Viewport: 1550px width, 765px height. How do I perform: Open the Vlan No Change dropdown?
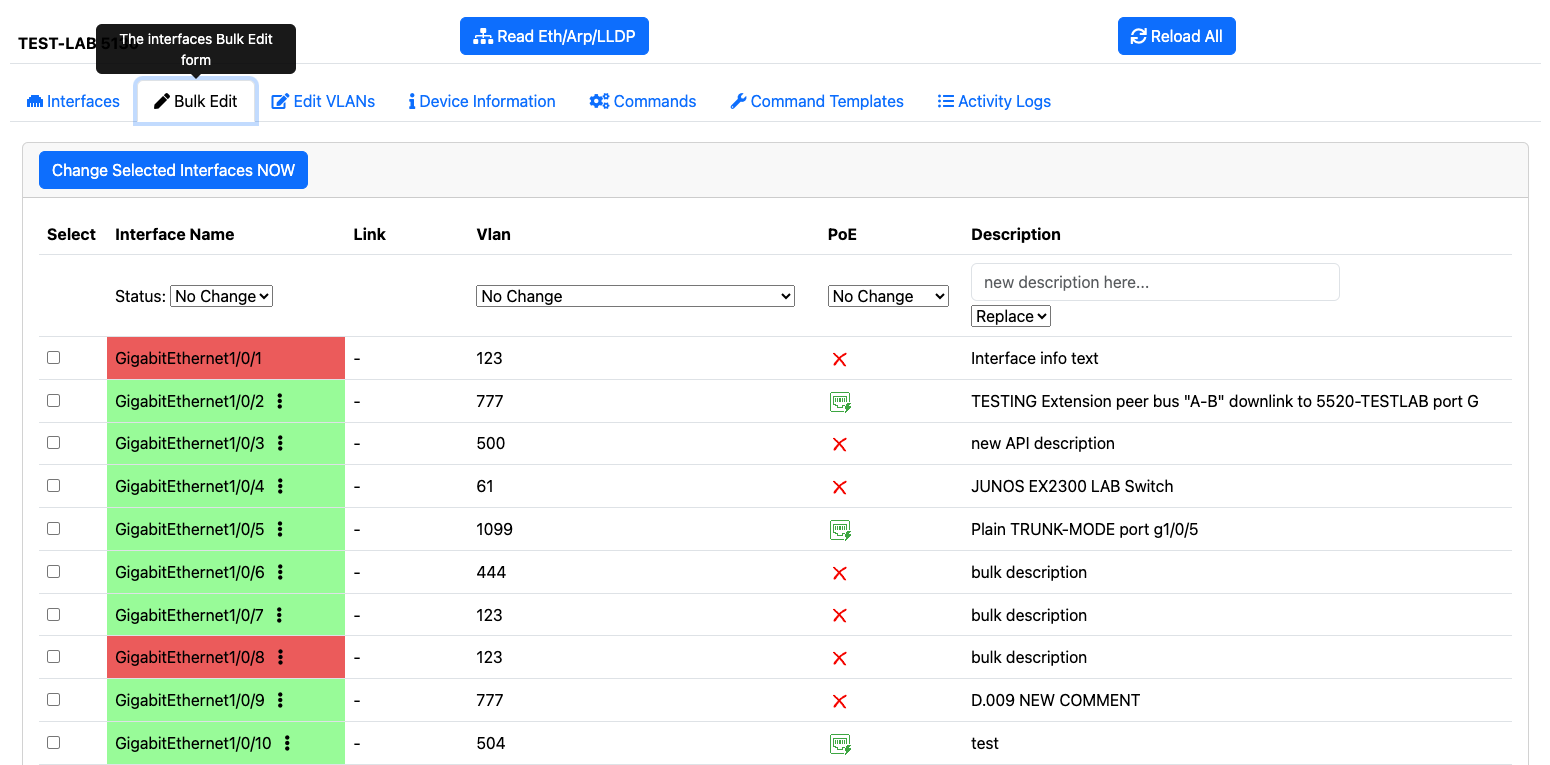coord(636,296)
